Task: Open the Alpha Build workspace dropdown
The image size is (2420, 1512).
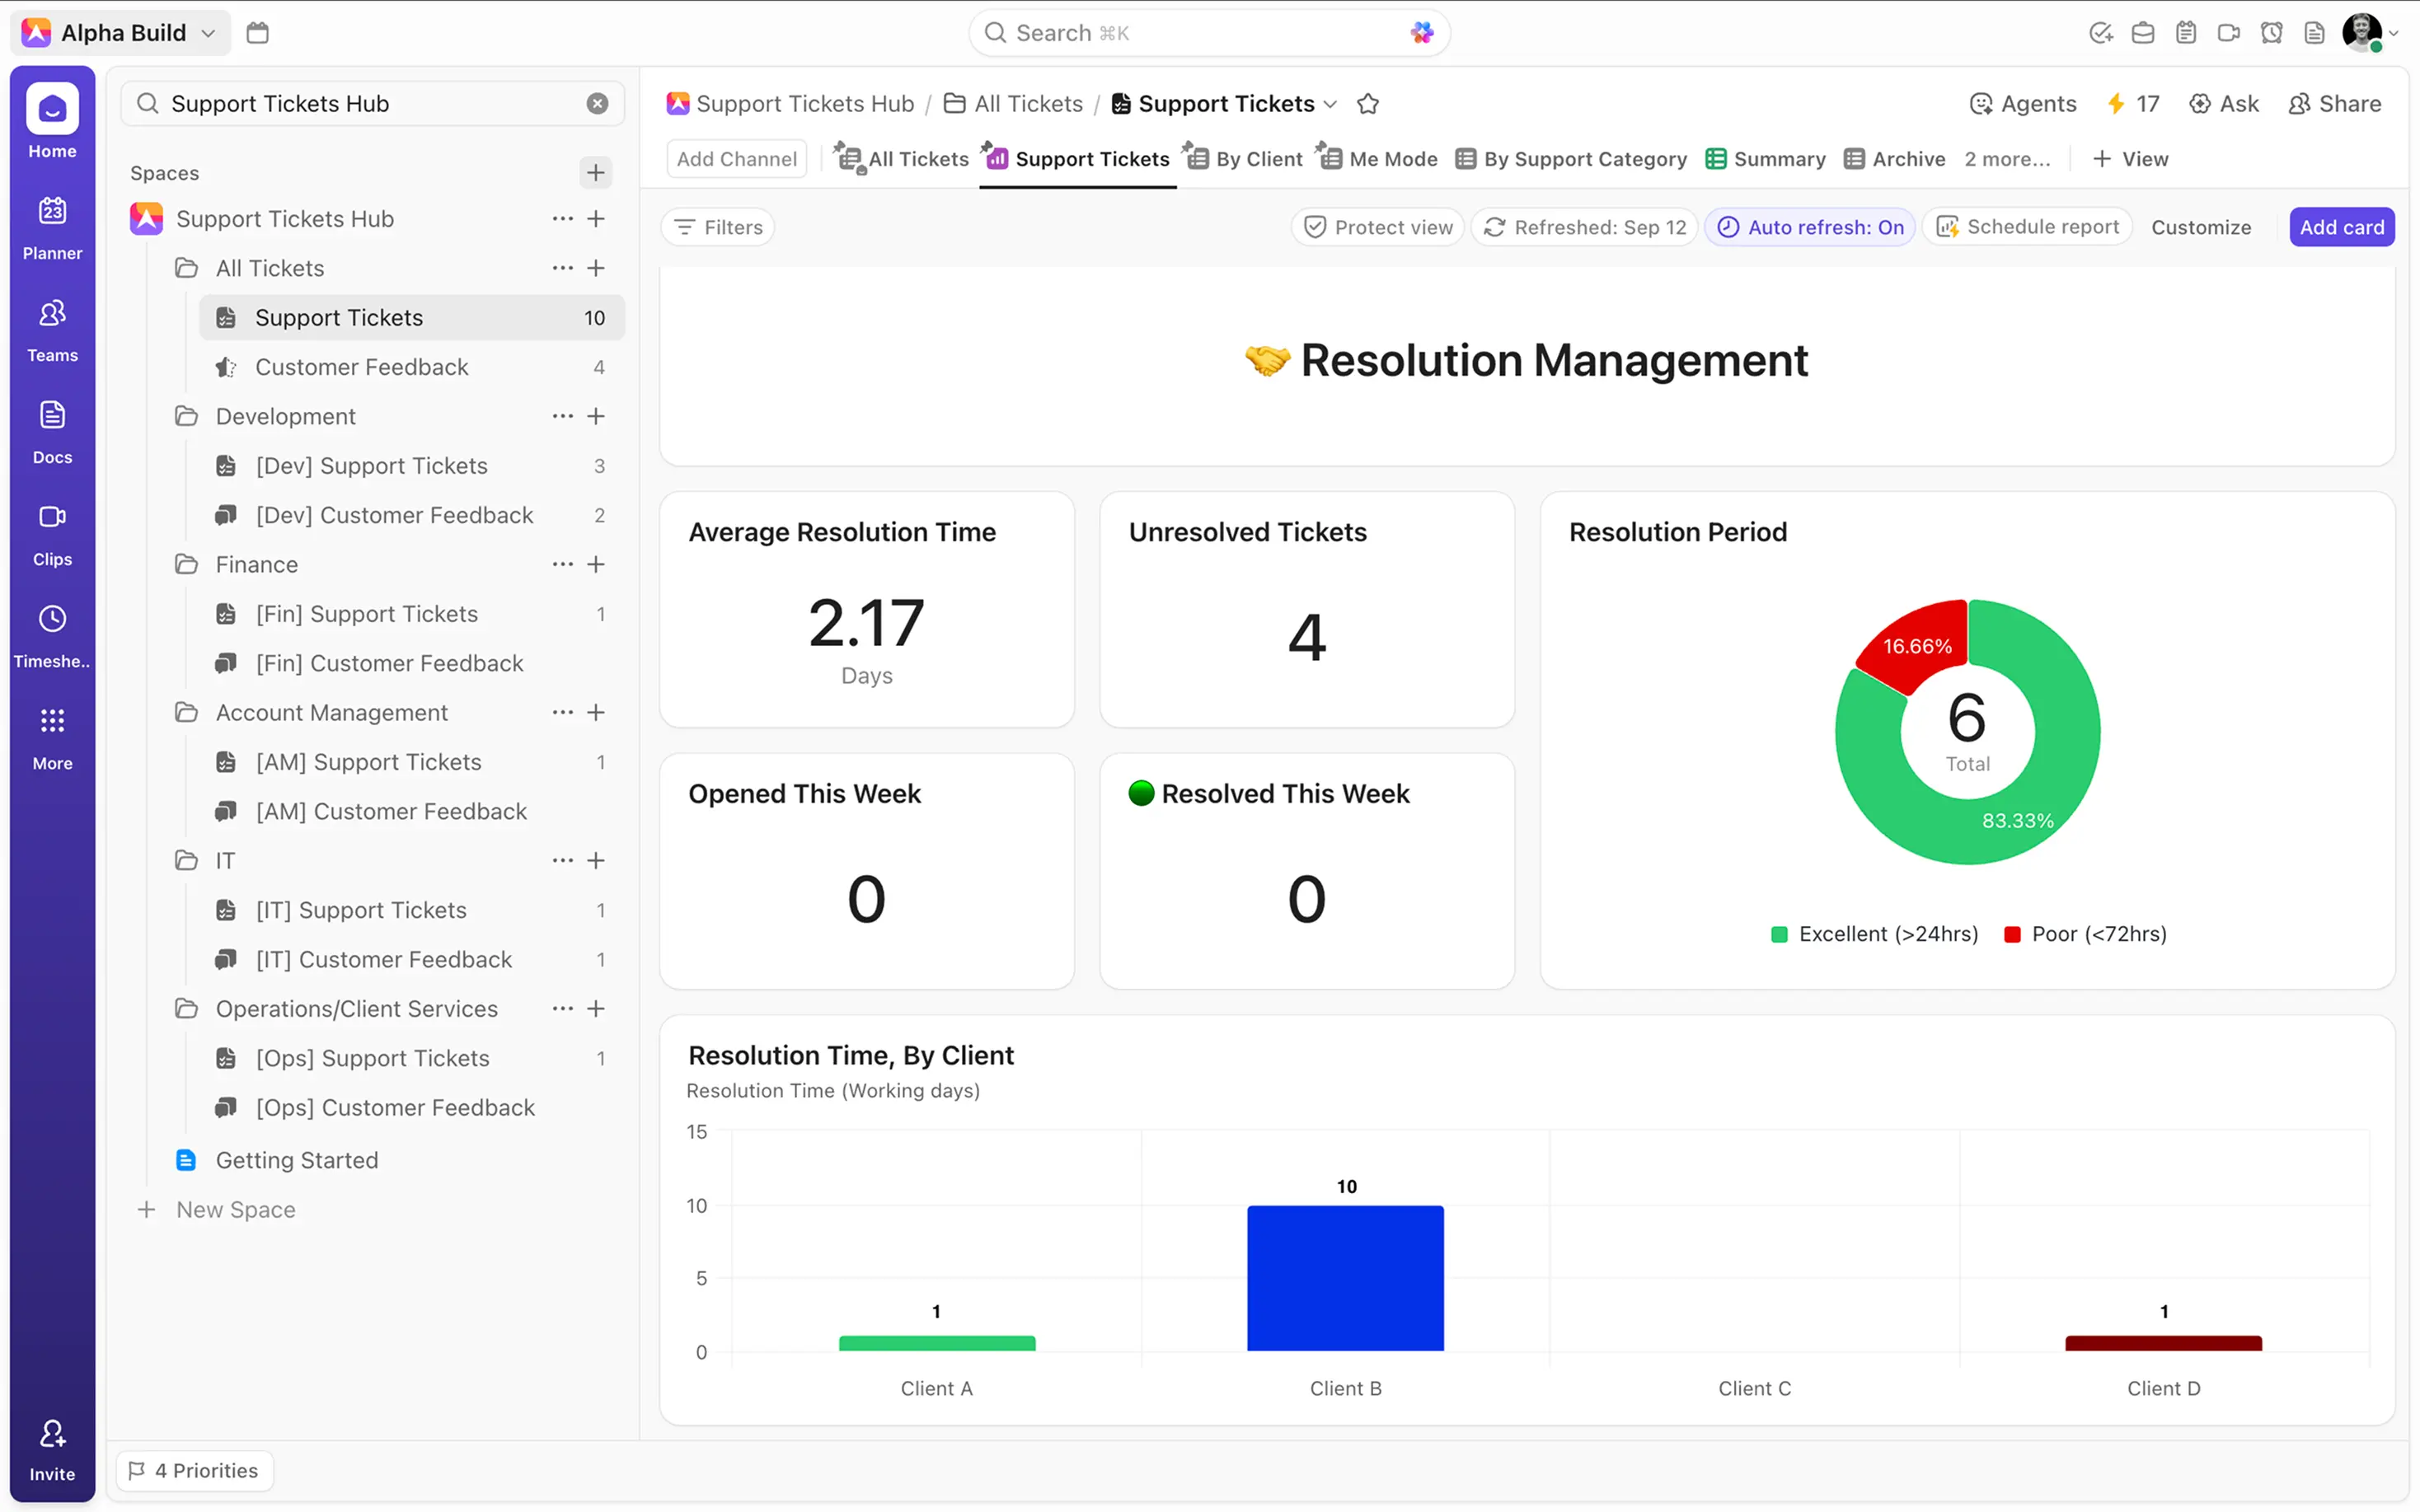Action: pyautogui.click(x=119, y=31)
